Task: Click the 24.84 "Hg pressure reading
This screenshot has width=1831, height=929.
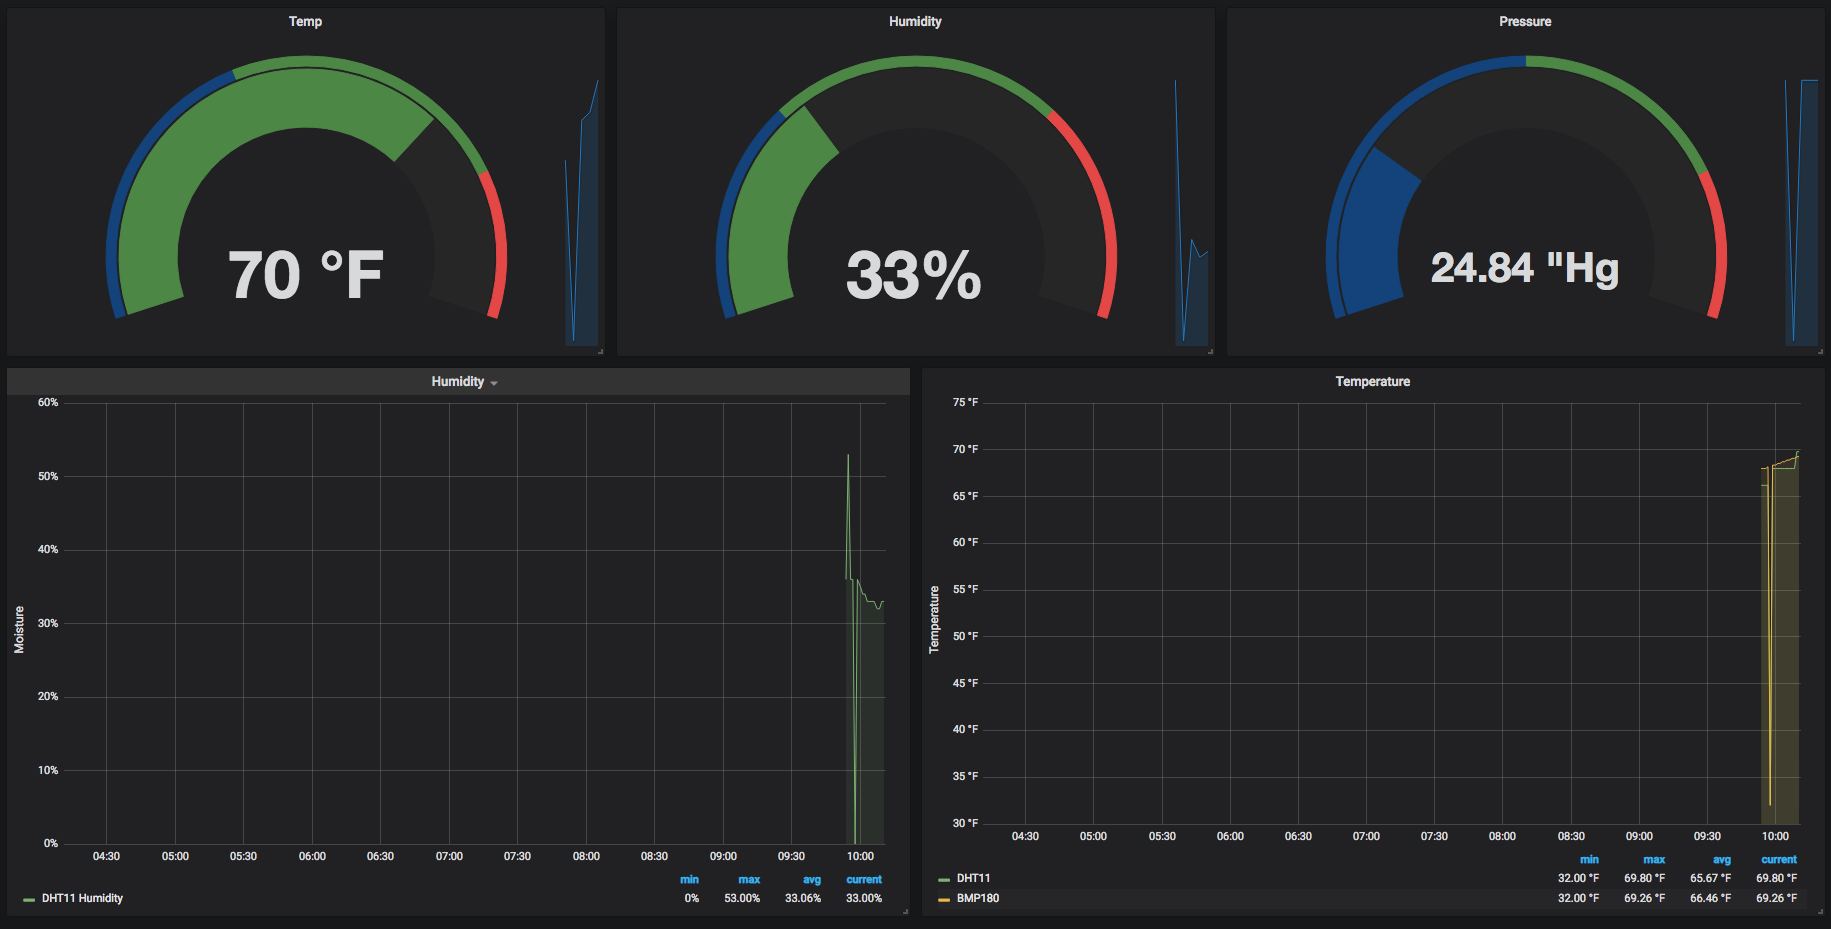Action: tap(1524, 267)
